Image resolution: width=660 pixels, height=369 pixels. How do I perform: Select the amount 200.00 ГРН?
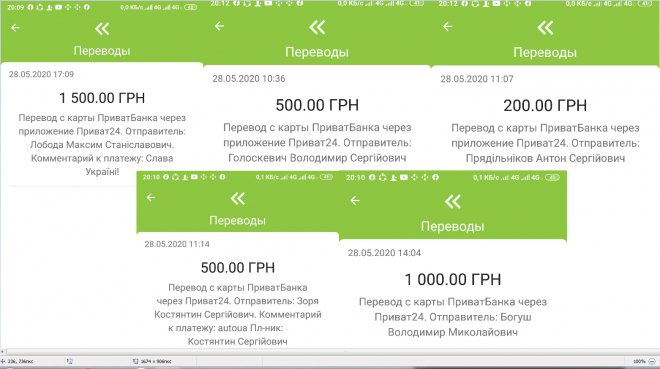pos(545,106)
